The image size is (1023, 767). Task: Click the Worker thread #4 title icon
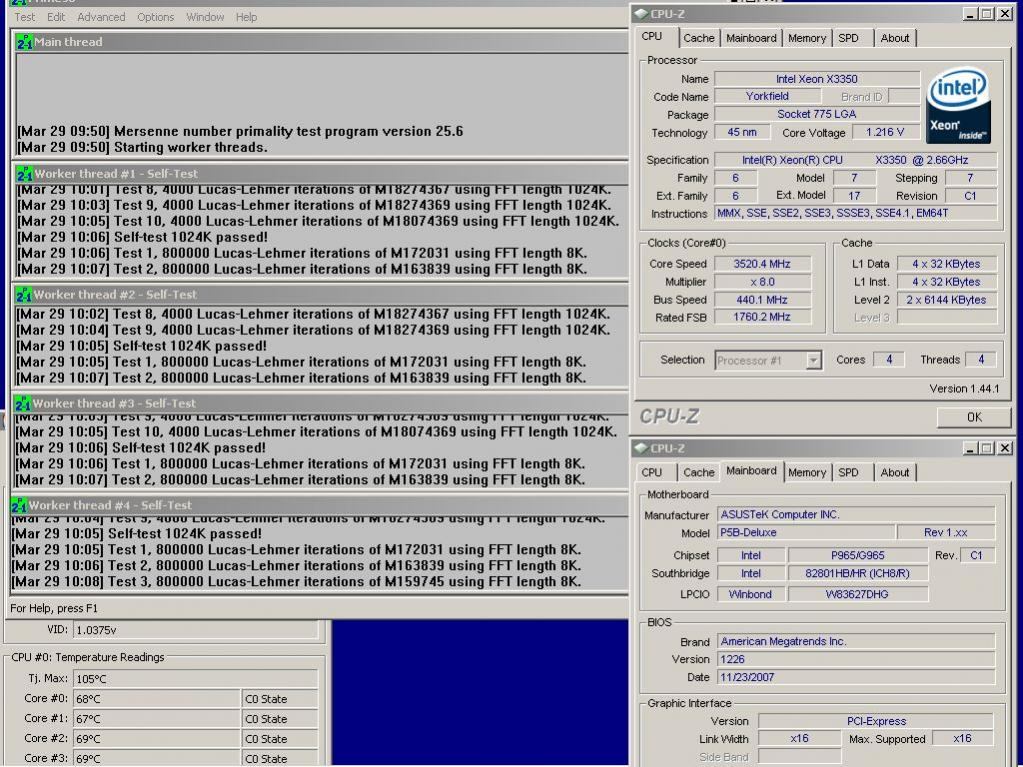tap(20, 505)
